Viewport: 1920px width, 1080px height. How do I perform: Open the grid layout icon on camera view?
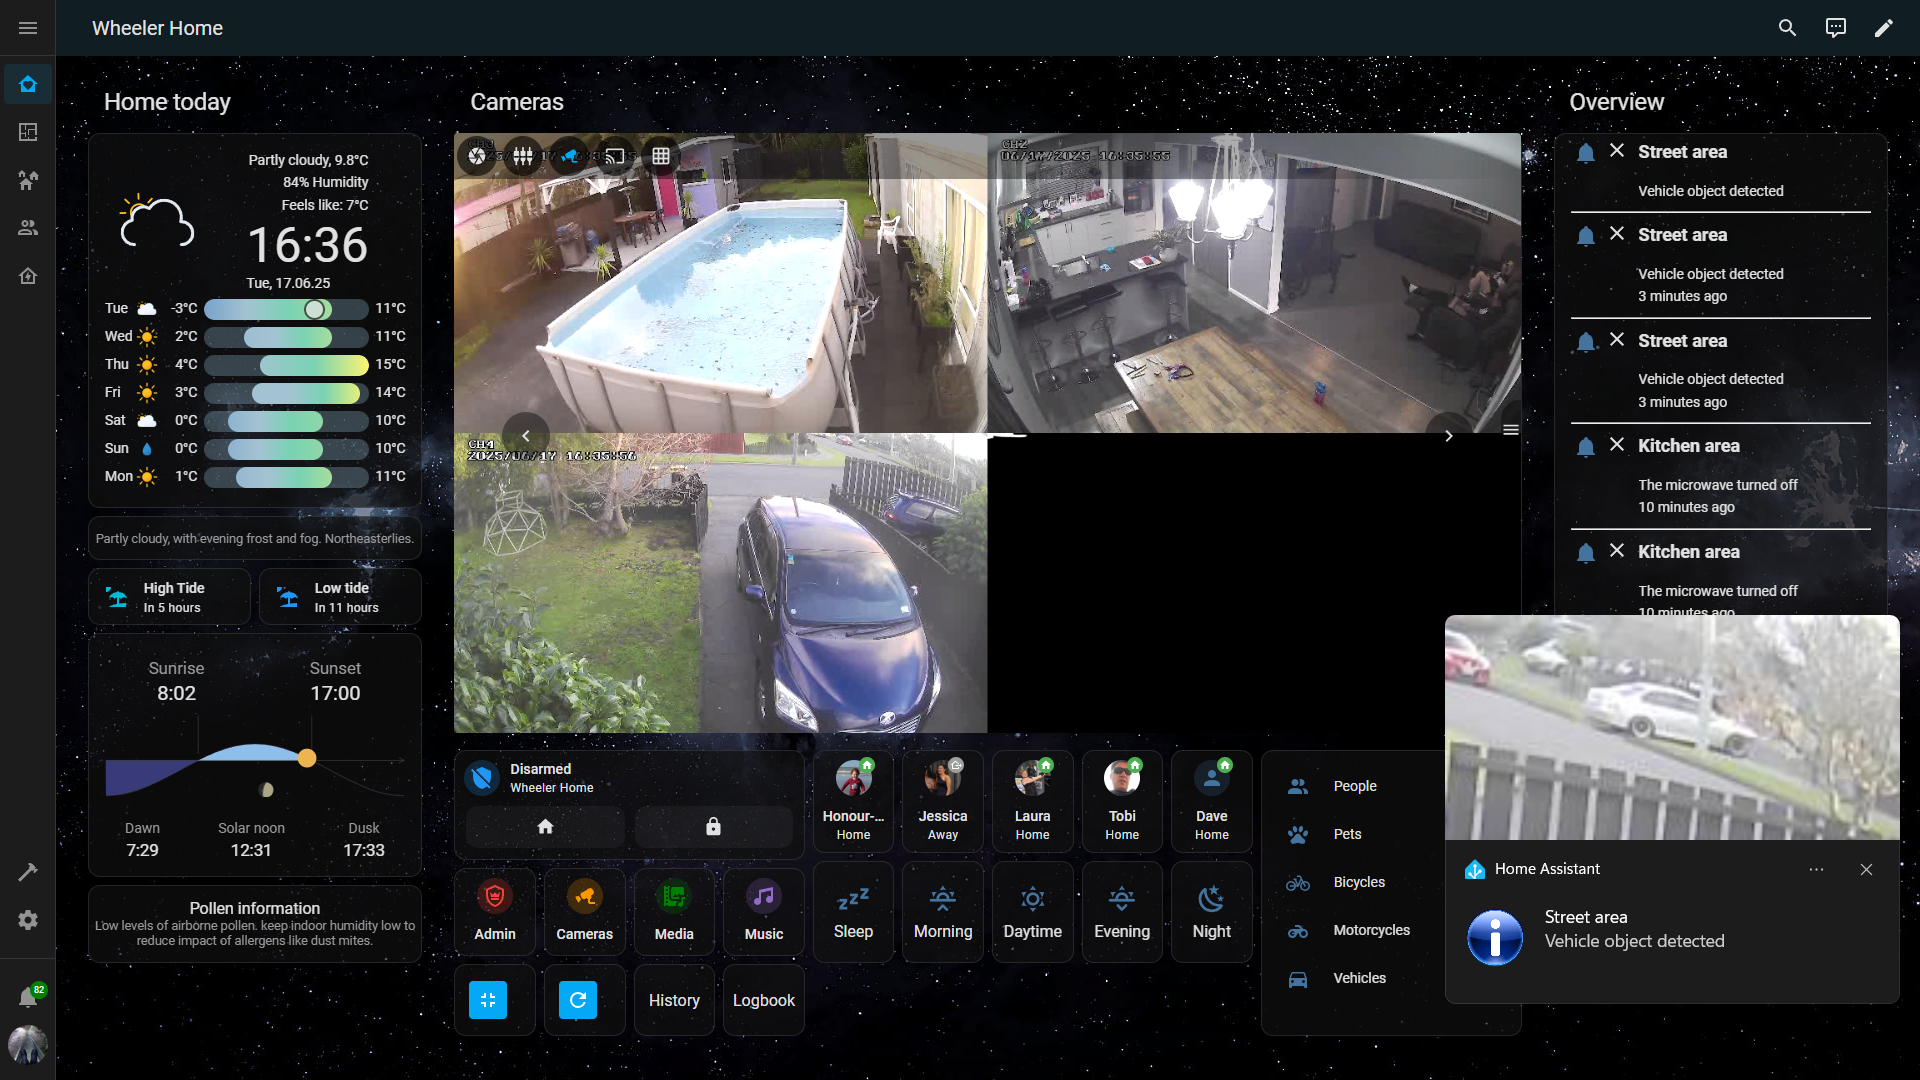[x=661, y=156]
